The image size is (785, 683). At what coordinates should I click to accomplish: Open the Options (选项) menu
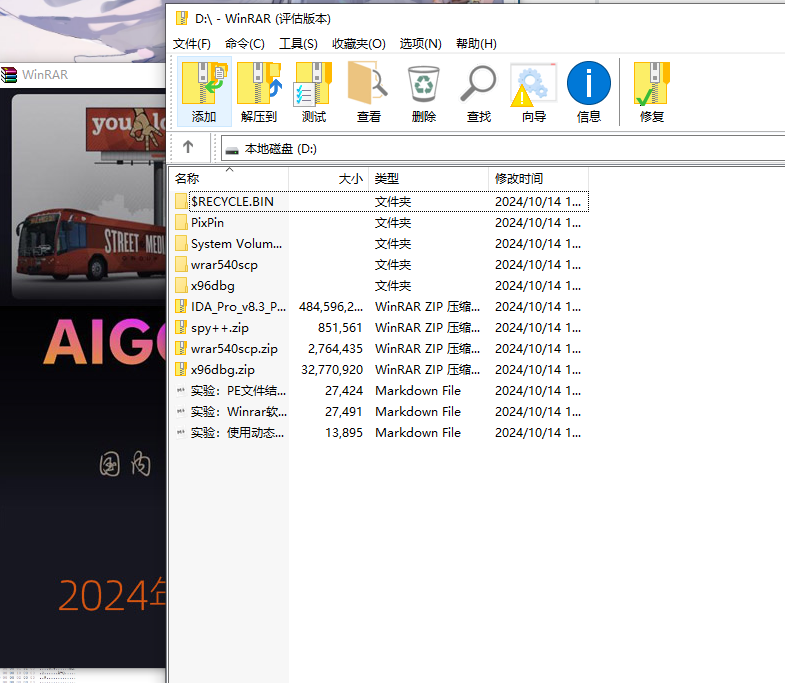[x=420, y=44]
